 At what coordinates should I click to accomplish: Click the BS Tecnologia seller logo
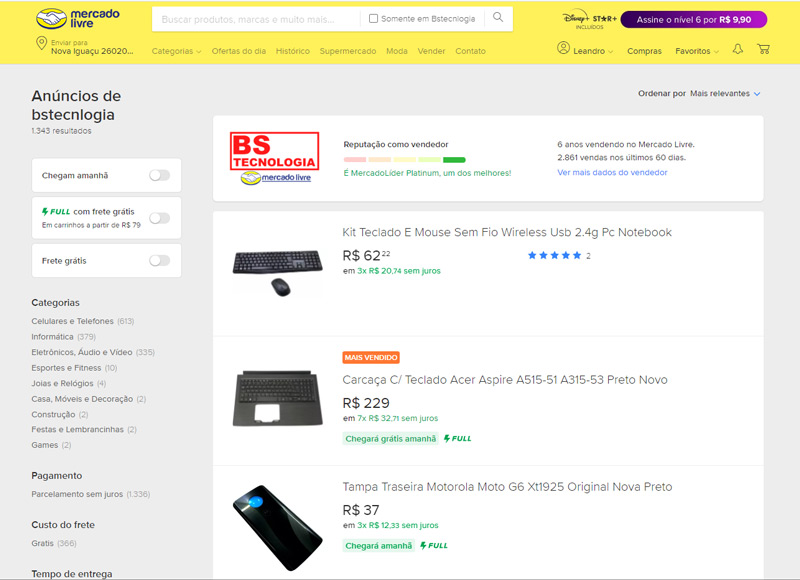(274, 158)
